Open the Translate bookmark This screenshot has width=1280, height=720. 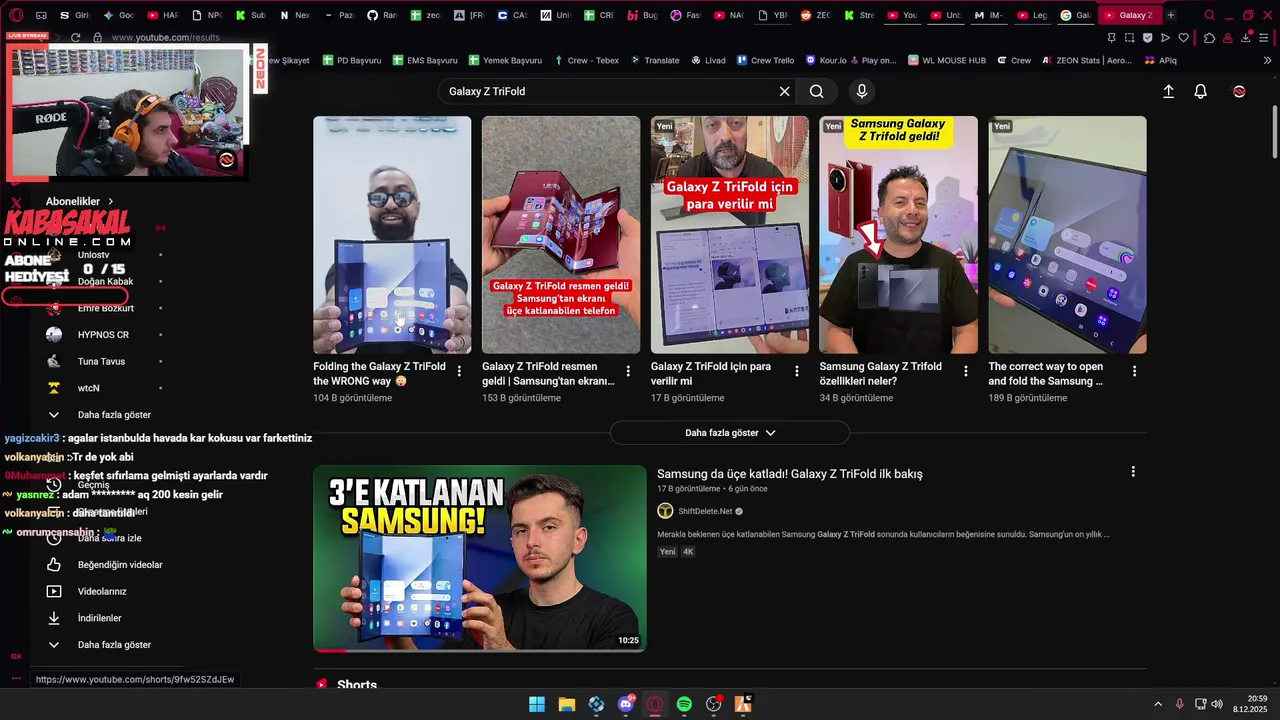click(655, 60)
